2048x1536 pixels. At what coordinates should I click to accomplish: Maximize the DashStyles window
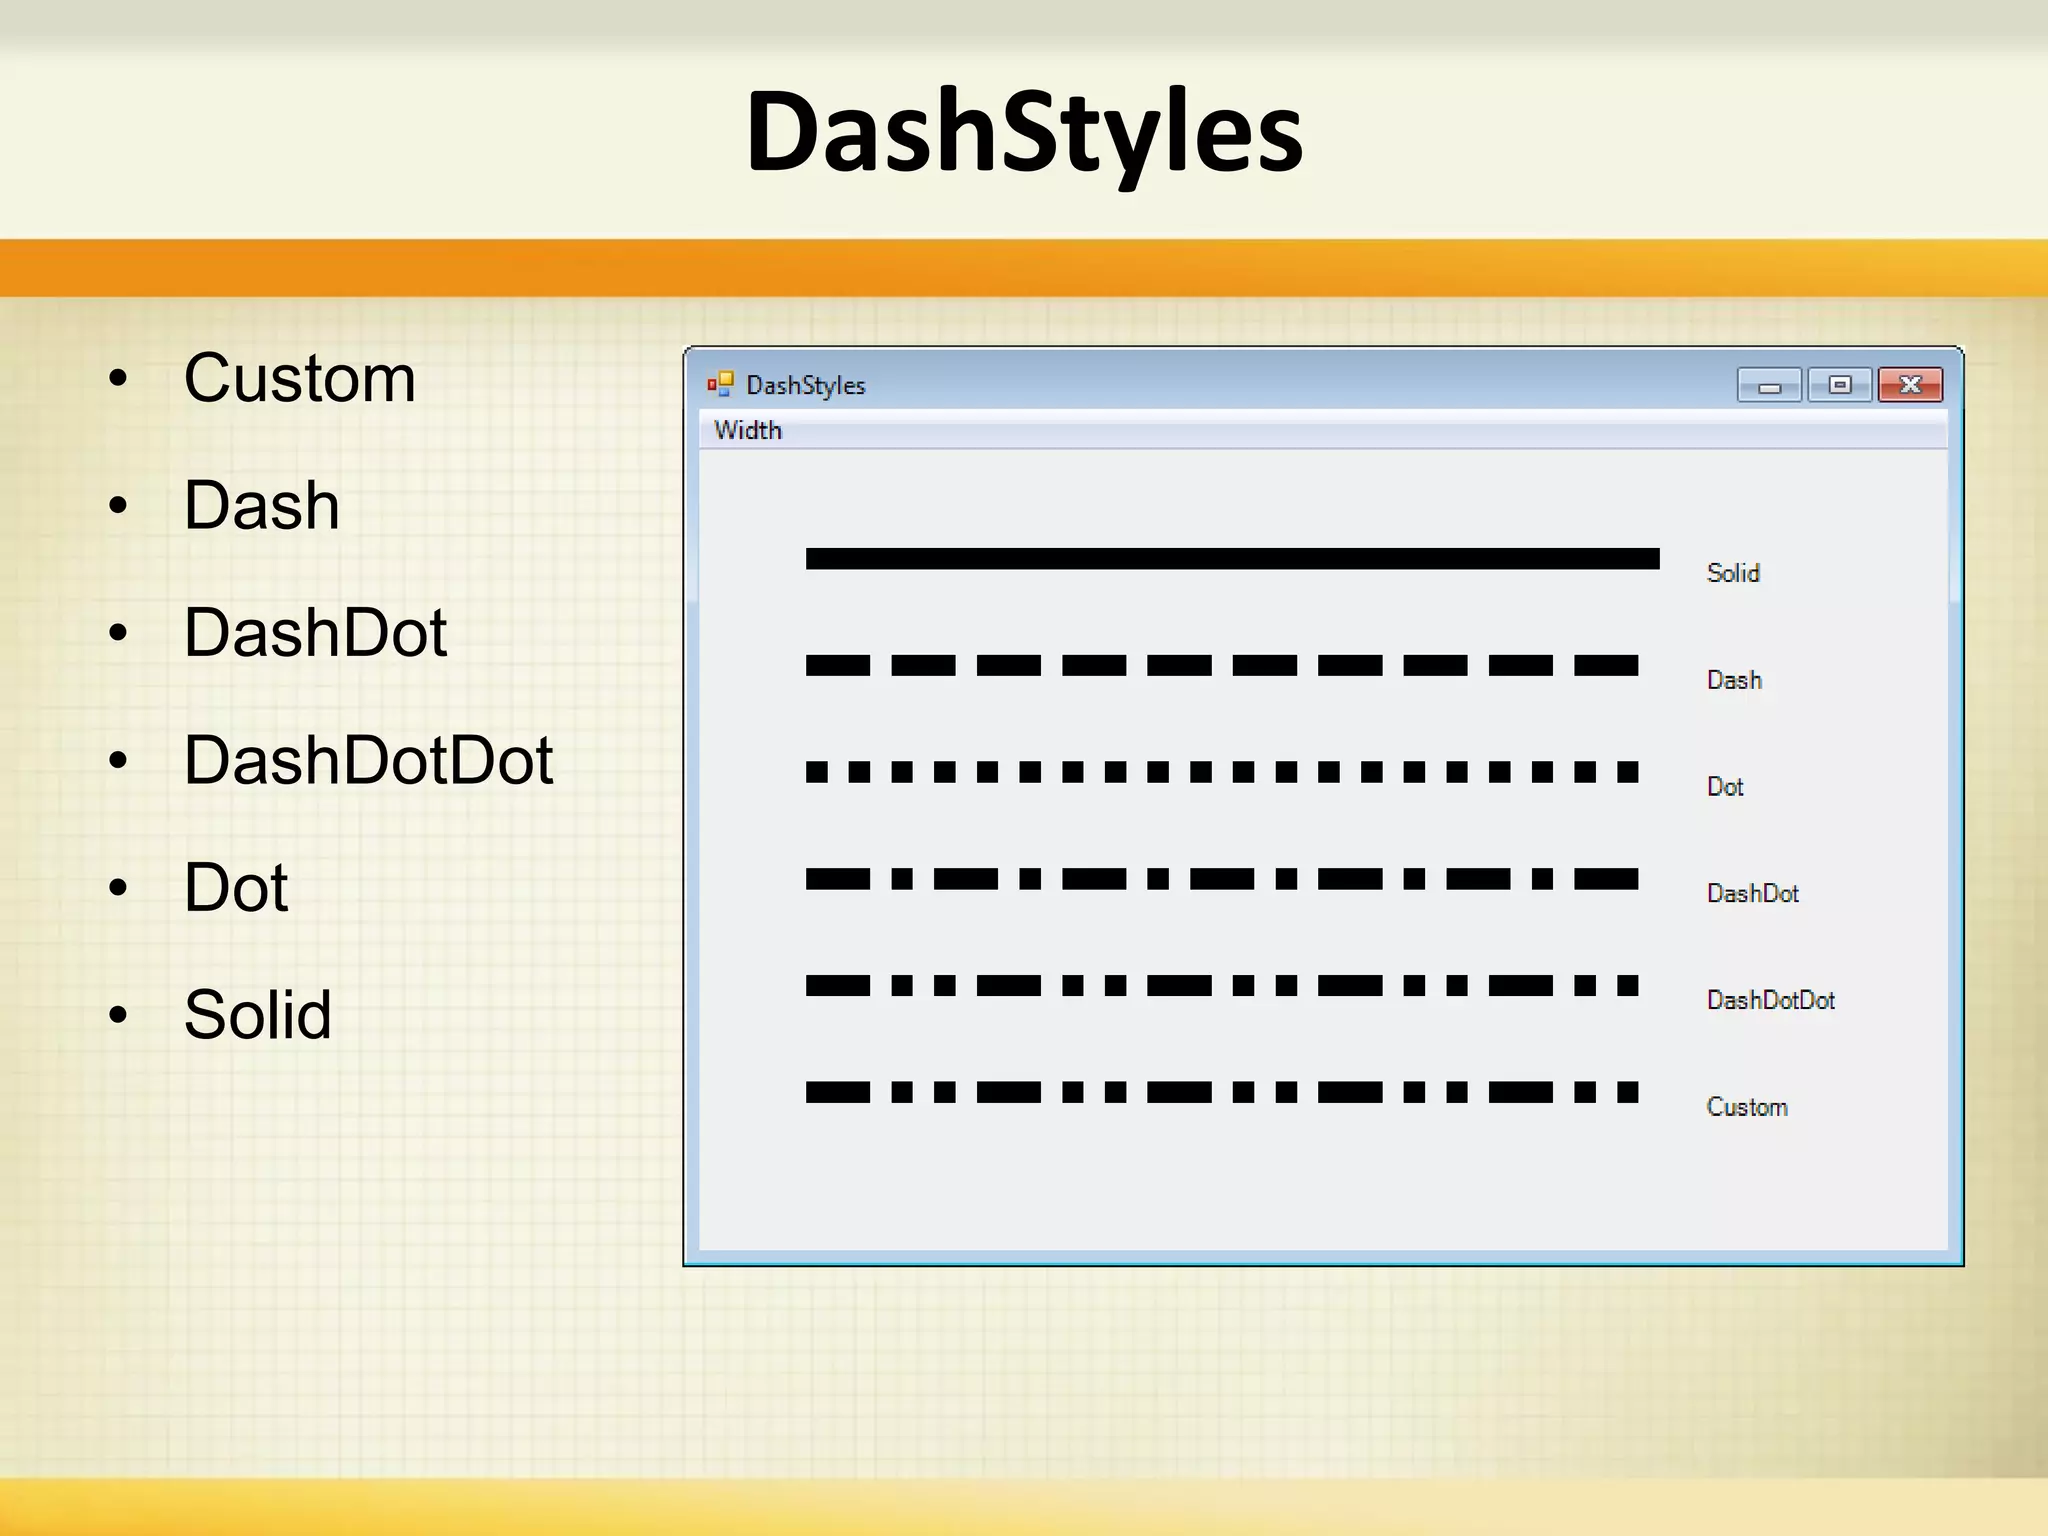click(x=1839, y=385)
